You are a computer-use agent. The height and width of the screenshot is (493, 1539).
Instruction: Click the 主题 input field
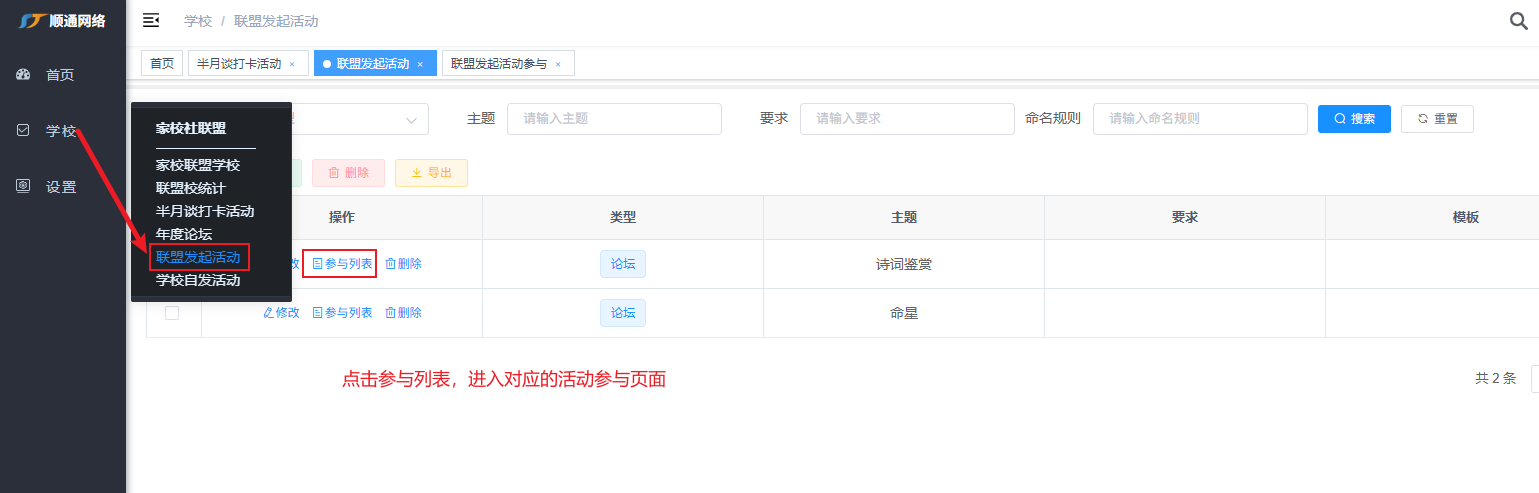click(614, 118)
